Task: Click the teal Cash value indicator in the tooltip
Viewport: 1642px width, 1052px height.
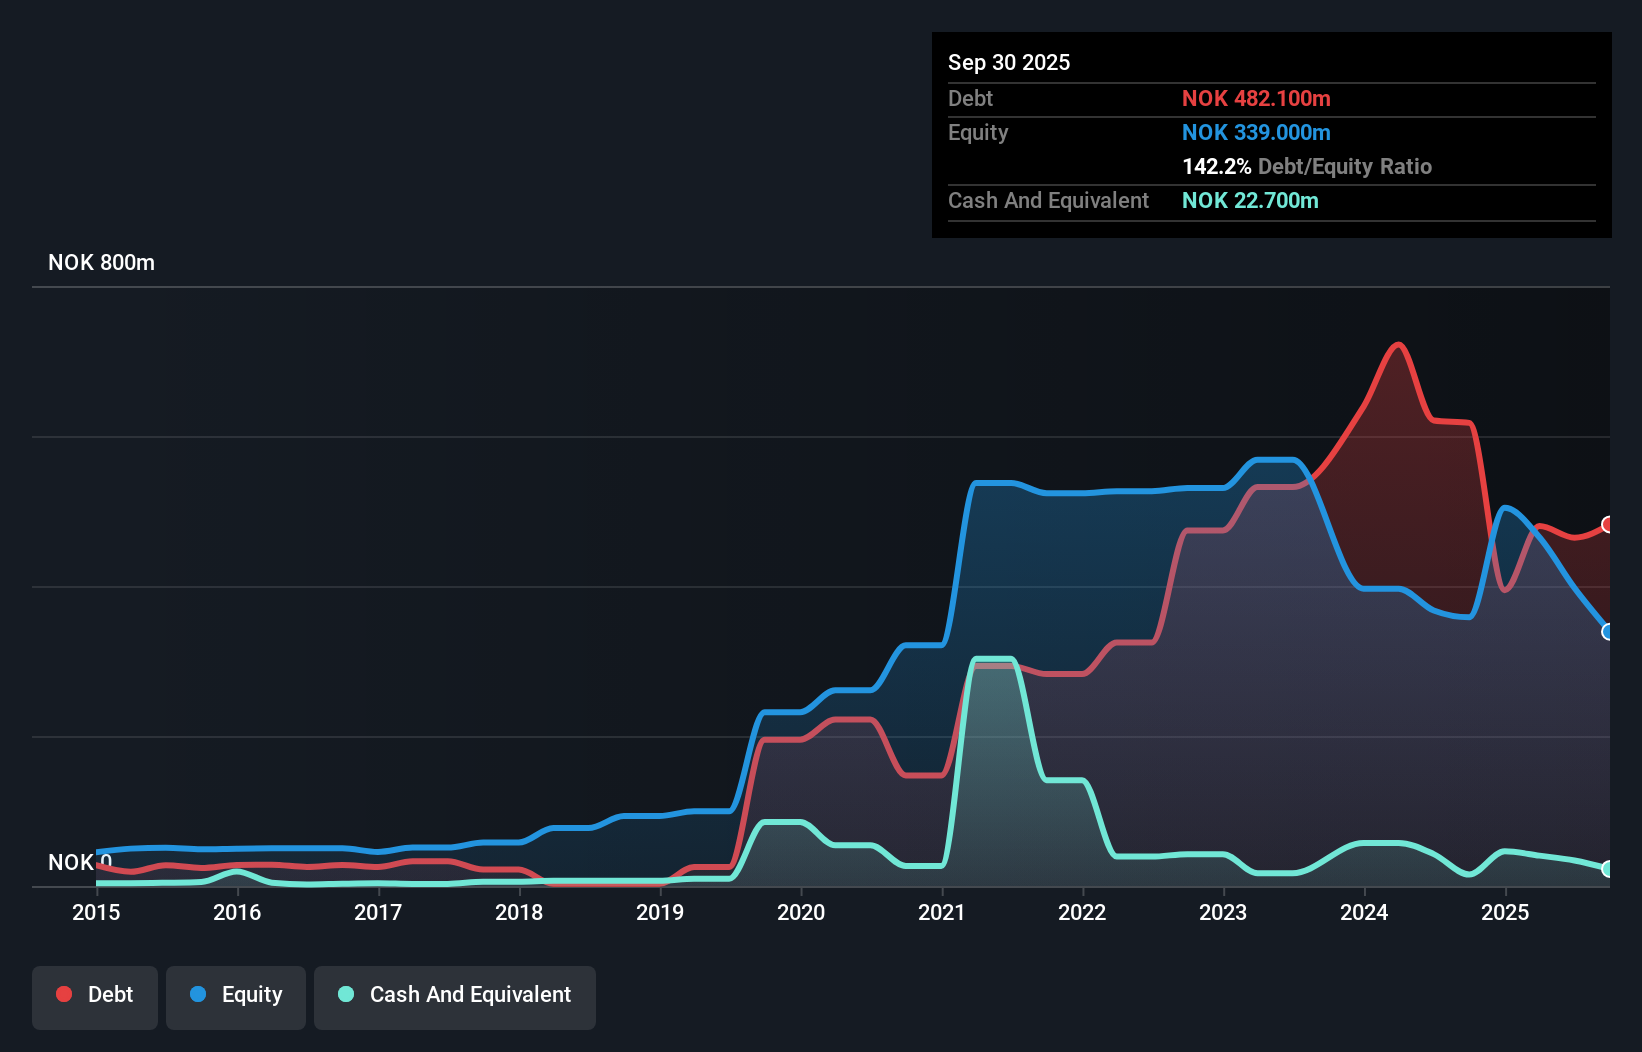Action: pos(1250,200)
